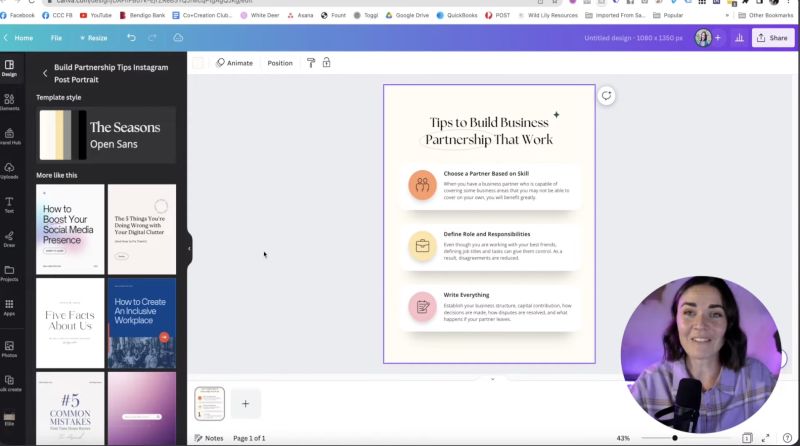
Task: Open the YouTube bookmark
Action: (96, 15)
